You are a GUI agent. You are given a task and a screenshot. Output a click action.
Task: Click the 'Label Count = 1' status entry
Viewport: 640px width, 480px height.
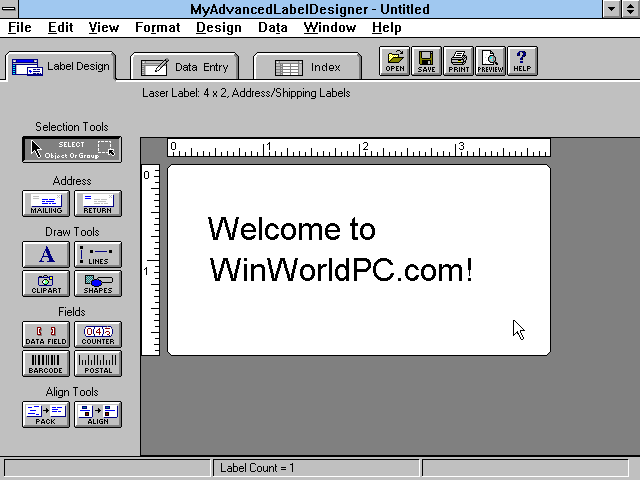pyautogui.click(x=257, y=468)
